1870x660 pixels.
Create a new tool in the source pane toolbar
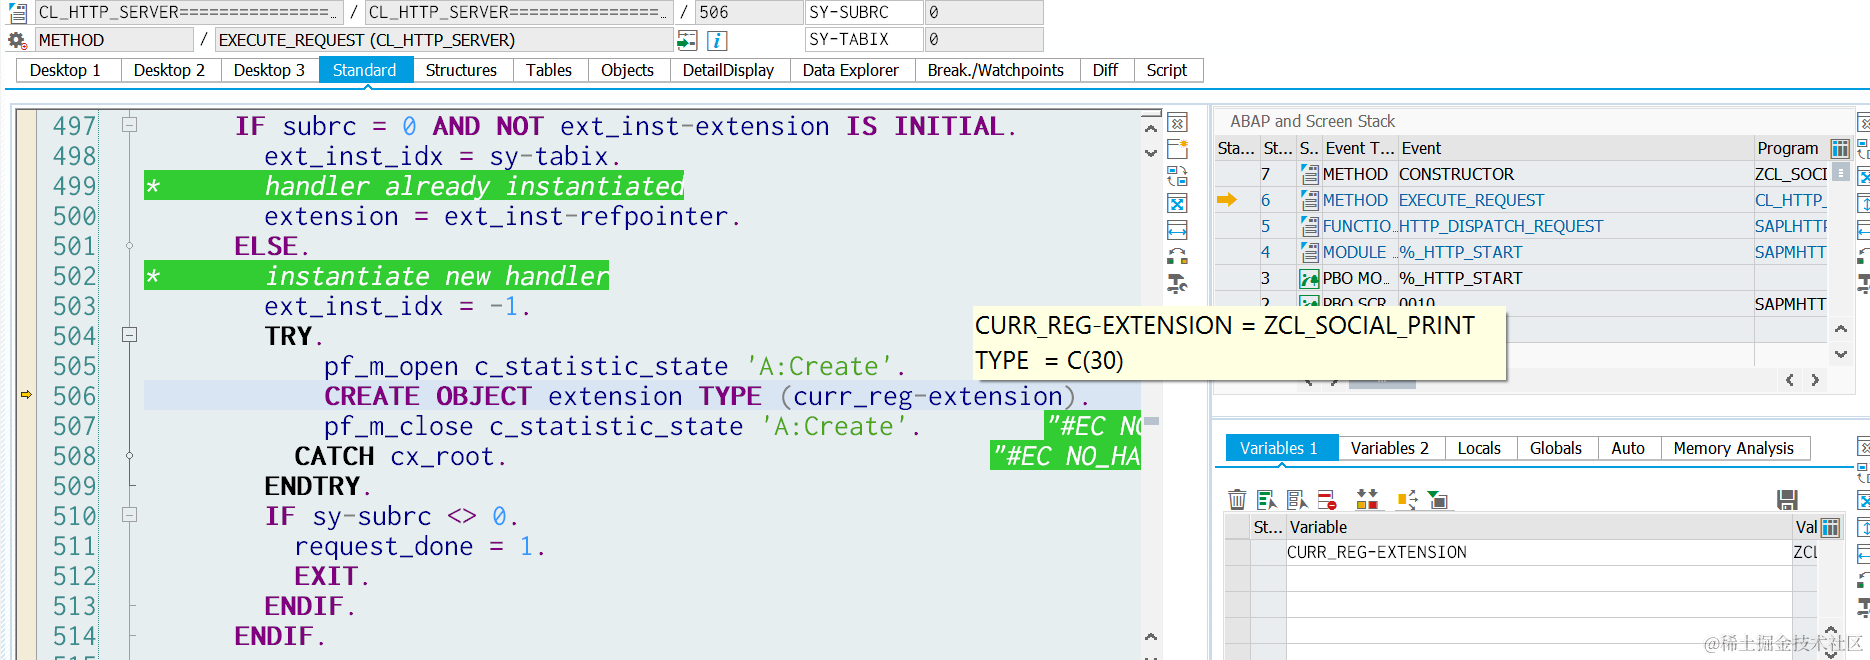pyautogui.click(x=1178, y=150)
